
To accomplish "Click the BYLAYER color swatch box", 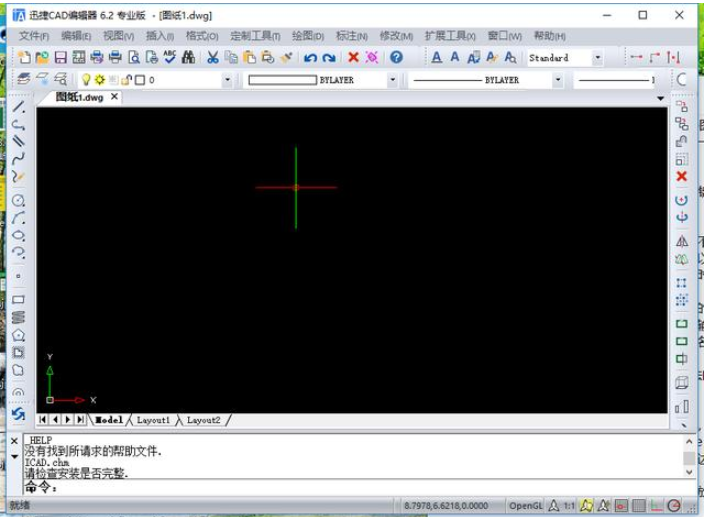I will click(282, 80).
